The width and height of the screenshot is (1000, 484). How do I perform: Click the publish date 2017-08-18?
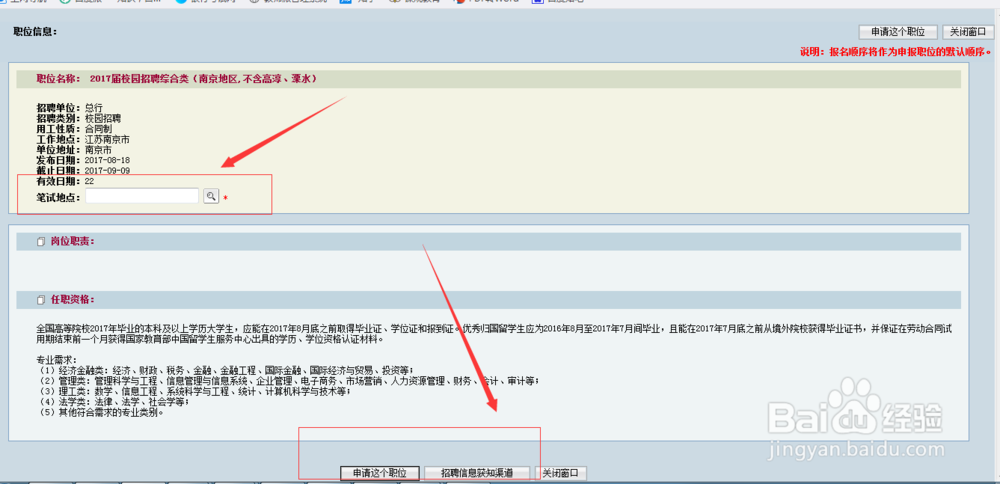107,160
